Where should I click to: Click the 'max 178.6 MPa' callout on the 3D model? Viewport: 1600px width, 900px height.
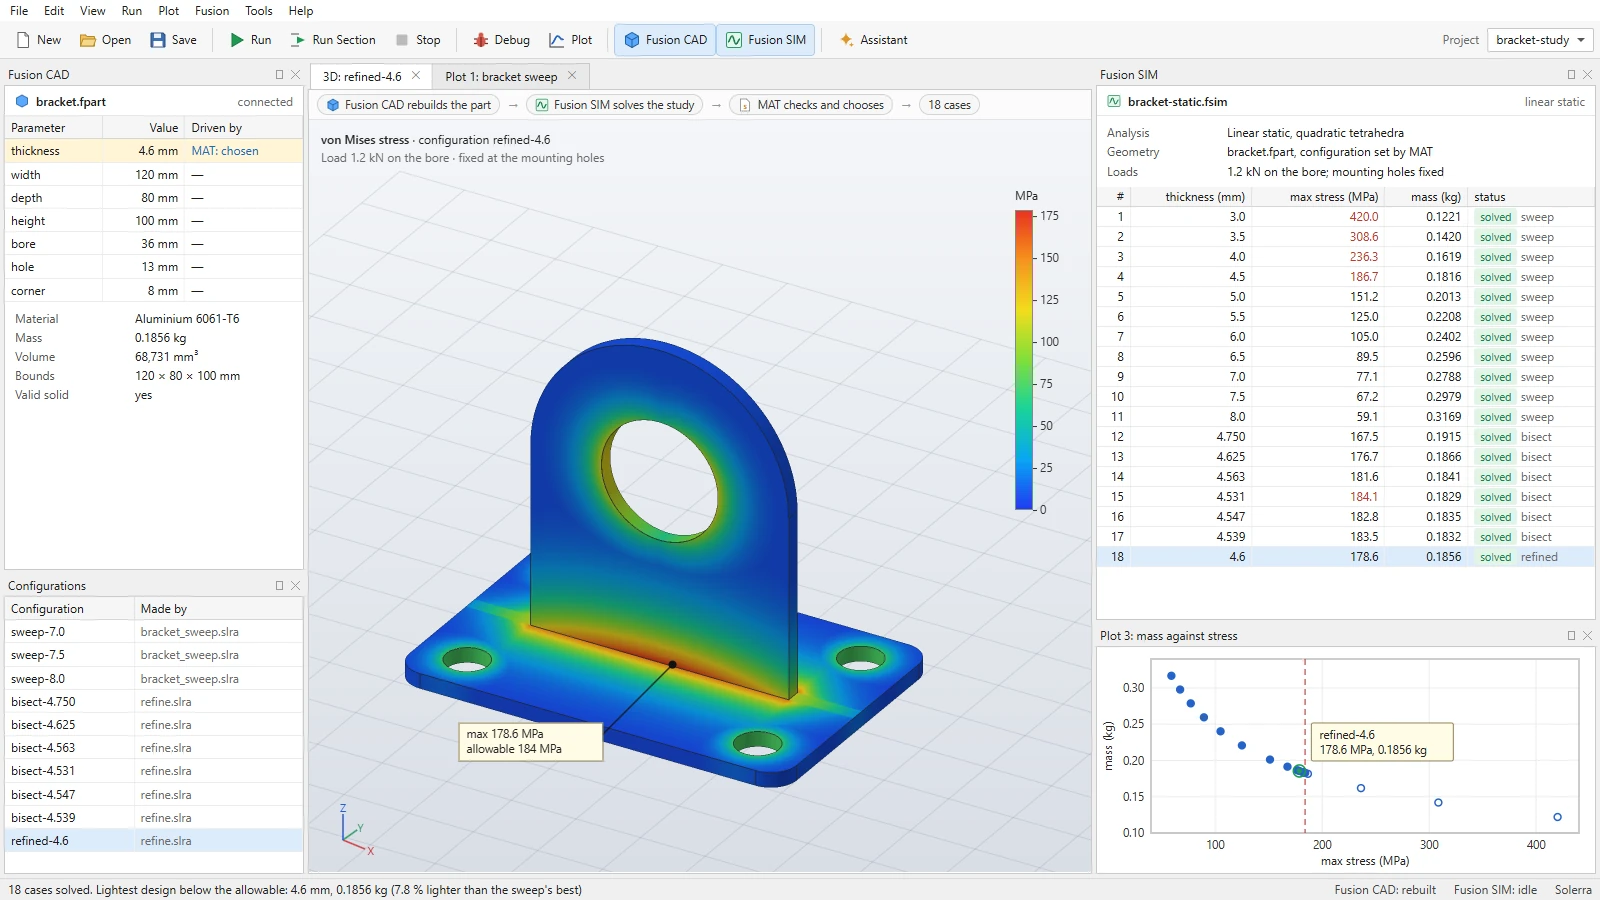click(530, 742)
